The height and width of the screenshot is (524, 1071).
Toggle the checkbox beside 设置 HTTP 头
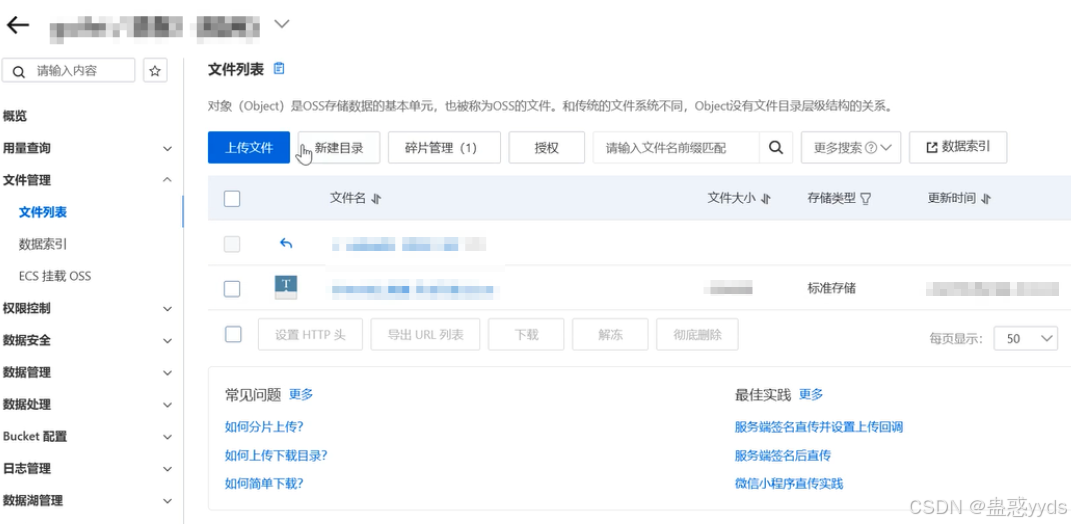233,334
